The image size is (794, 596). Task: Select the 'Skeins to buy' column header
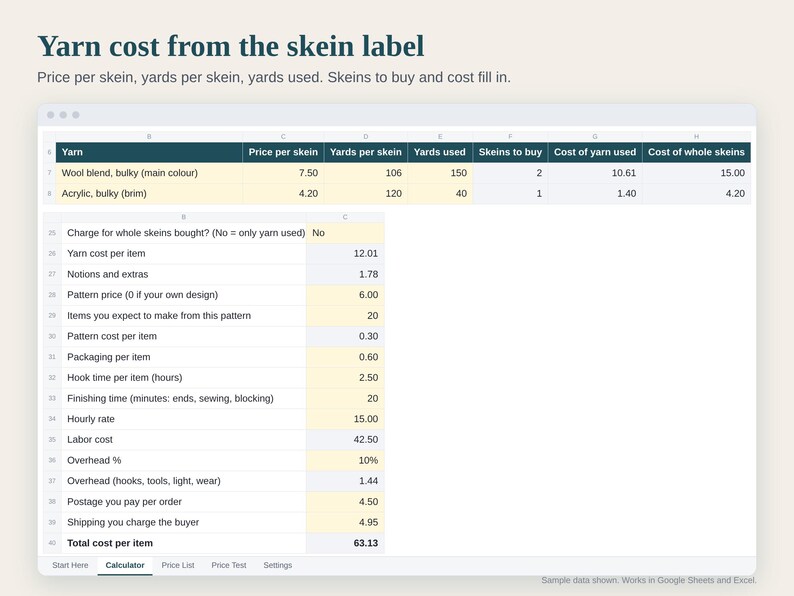tap(510, 152)
